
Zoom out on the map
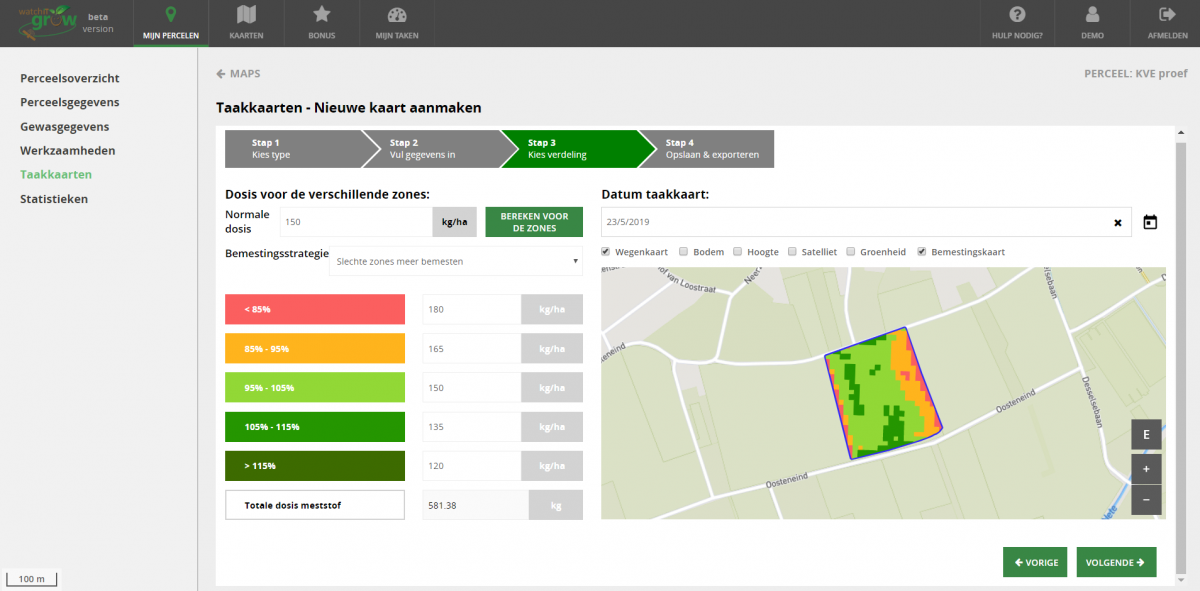pos(1146,500)
